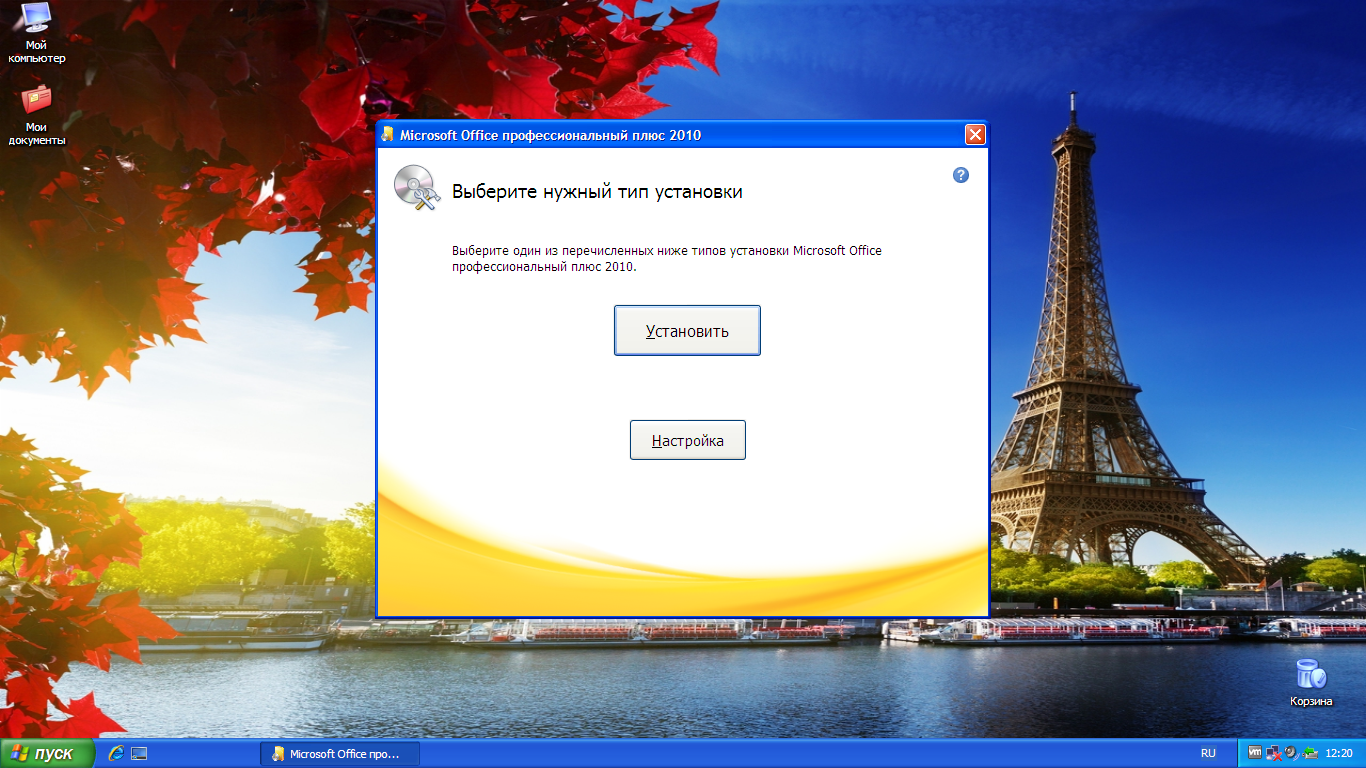Click the disconnected network tray icon
The height and width of the screenshot is (768, 1366).
[1273, 753]
